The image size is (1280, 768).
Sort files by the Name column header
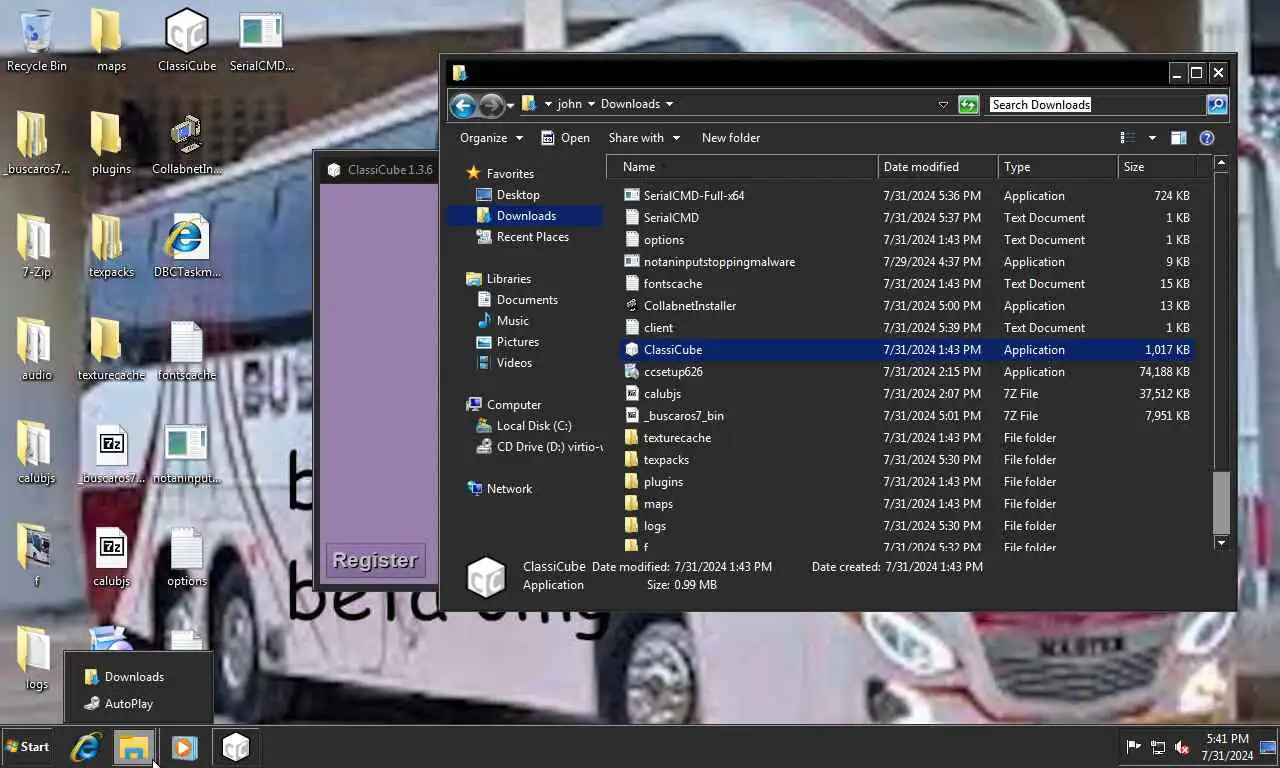[x=742, y=167]
